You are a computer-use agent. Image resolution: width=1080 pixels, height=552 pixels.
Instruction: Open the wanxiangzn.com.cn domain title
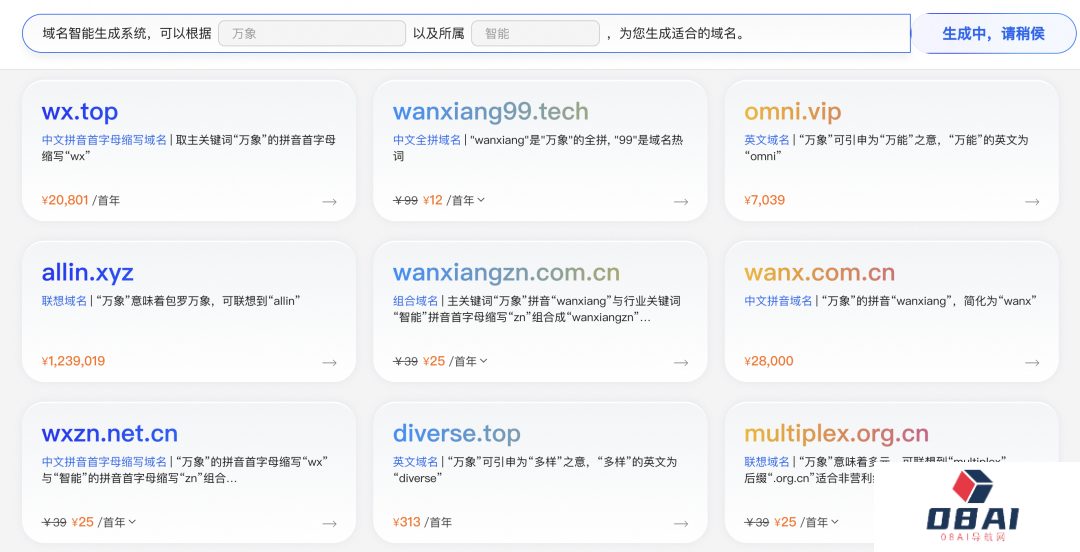(506, 273)
